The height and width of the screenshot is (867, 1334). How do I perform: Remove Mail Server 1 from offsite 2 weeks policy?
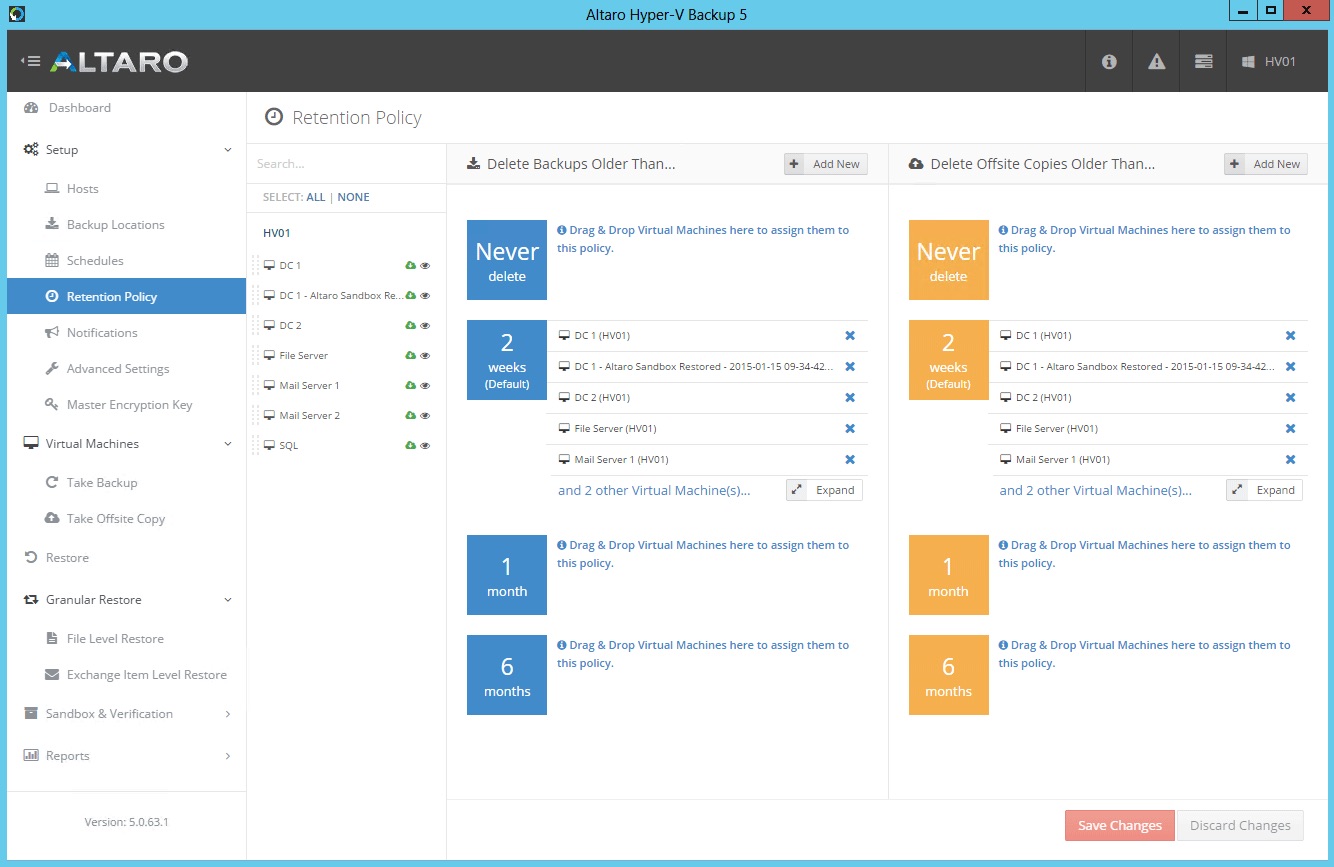[x=1291, y=460]
